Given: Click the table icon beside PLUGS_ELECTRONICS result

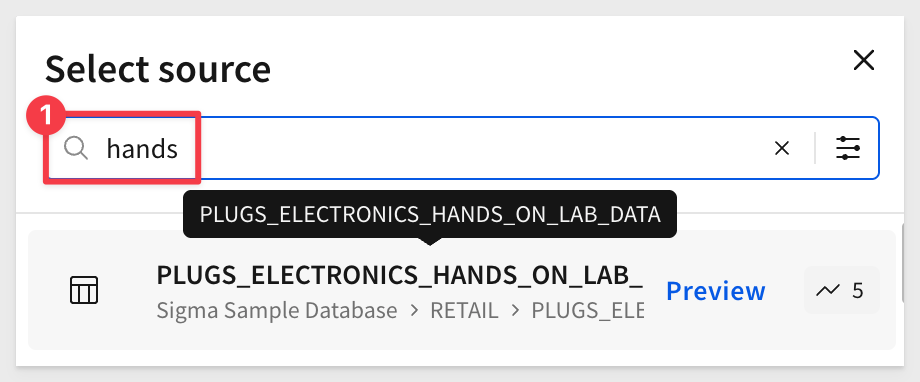Looking at the screenshot, I should (84, 290).
